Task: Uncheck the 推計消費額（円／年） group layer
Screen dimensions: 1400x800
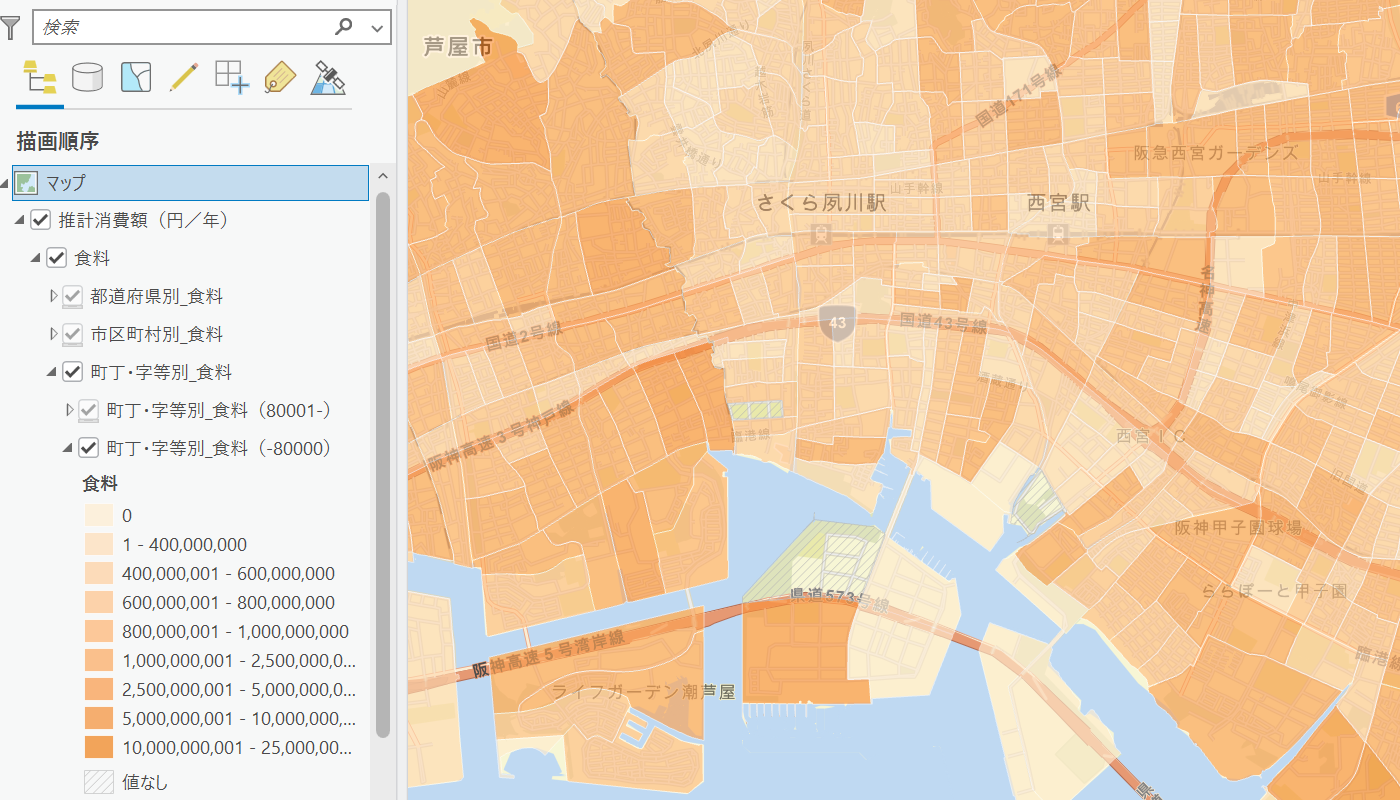Action: [x=41, y=220]
